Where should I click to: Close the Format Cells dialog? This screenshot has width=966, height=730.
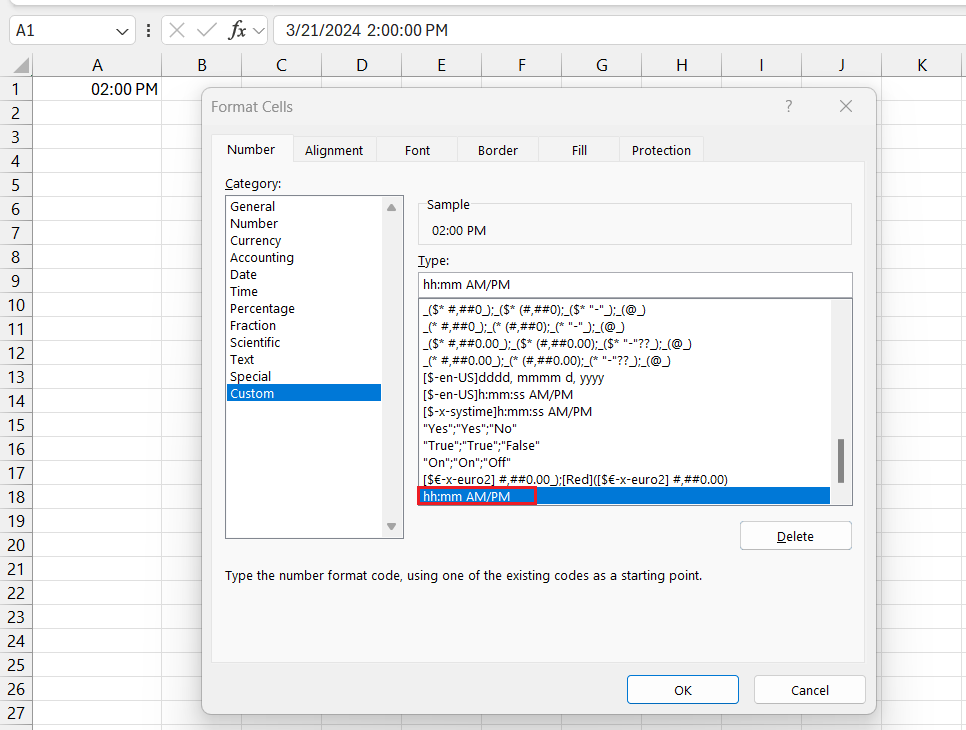(846, 106)
